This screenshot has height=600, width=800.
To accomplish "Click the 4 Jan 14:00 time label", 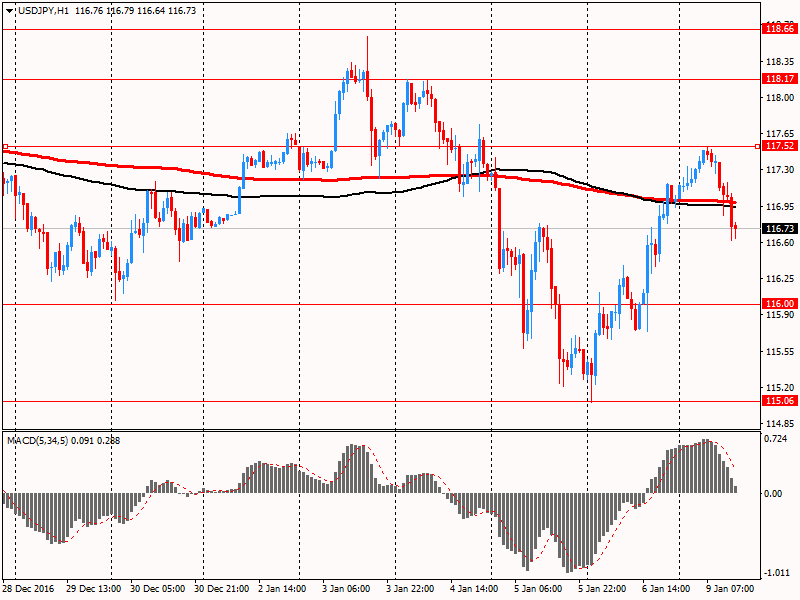I will [x=474, y=588].
